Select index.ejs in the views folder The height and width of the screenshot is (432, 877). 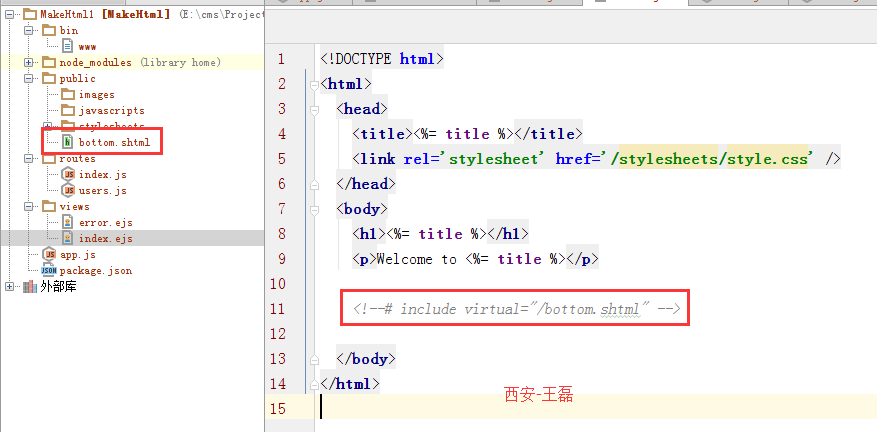pyautogui.click(x=106, y=239)
